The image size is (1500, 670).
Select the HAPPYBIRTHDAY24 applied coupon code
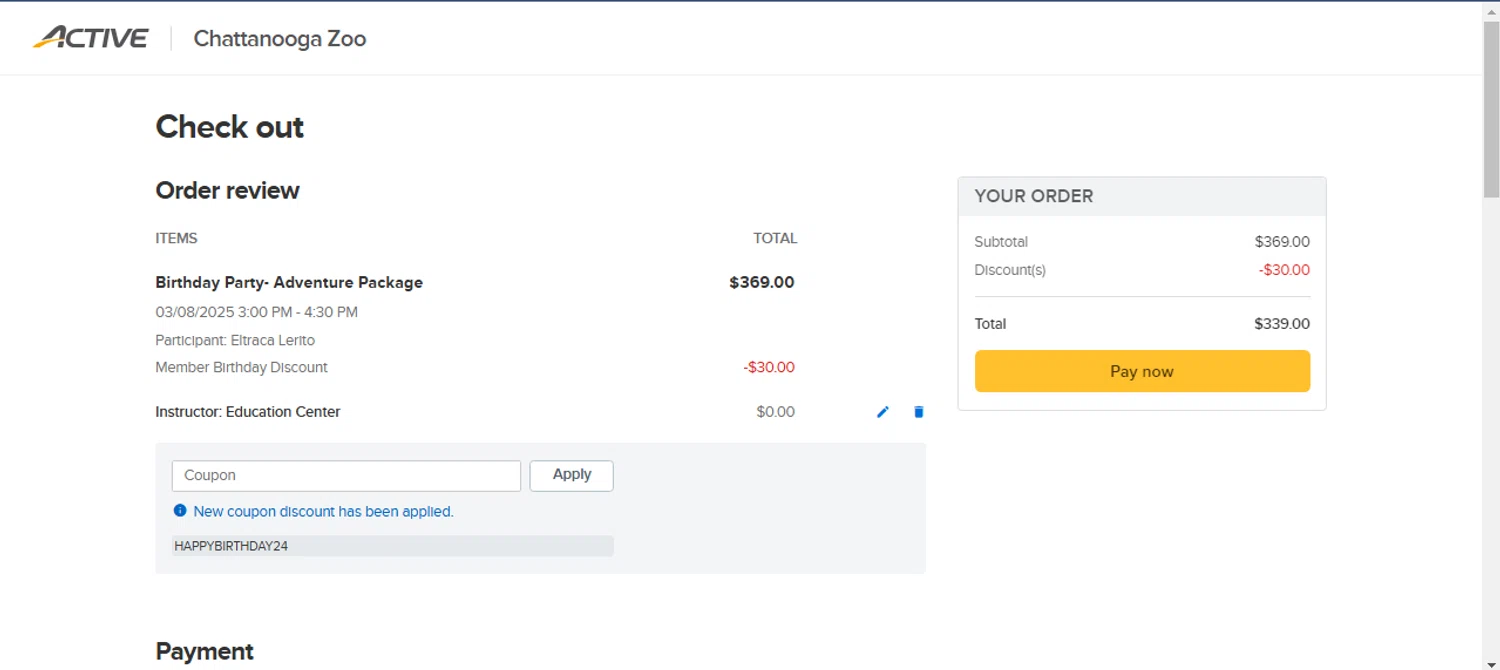click(231, 546)
